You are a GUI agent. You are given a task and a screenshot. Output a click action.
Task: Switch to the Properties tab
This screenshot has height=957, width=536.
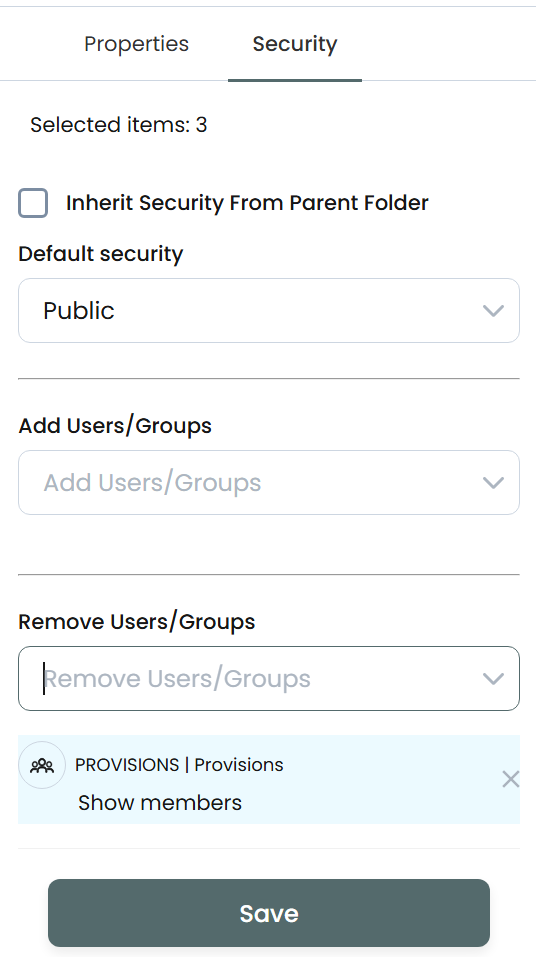coord(136,44)
